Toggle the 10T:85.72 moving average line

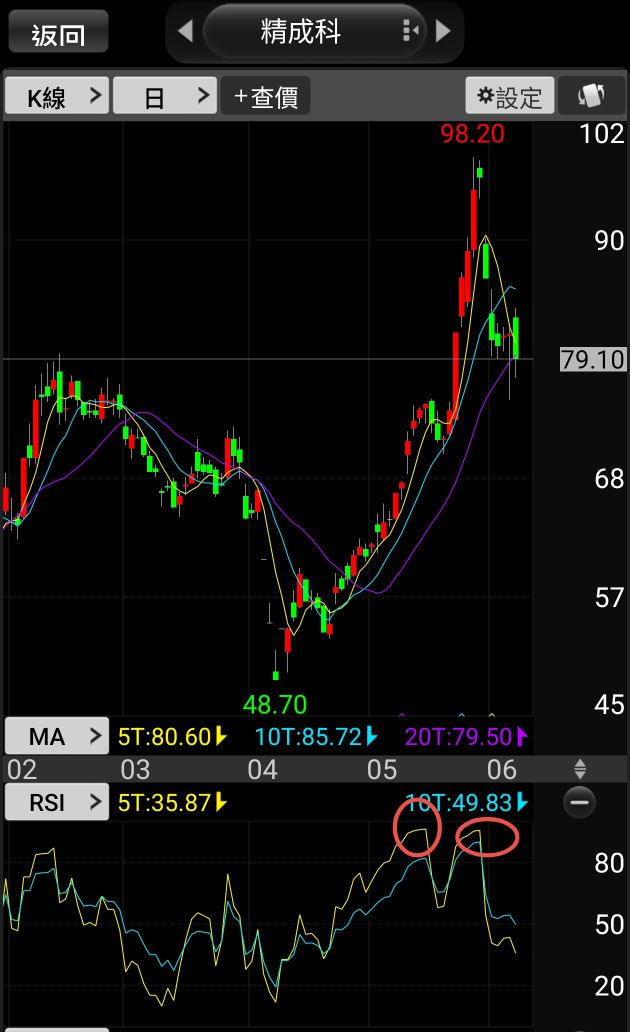(317, 736)
